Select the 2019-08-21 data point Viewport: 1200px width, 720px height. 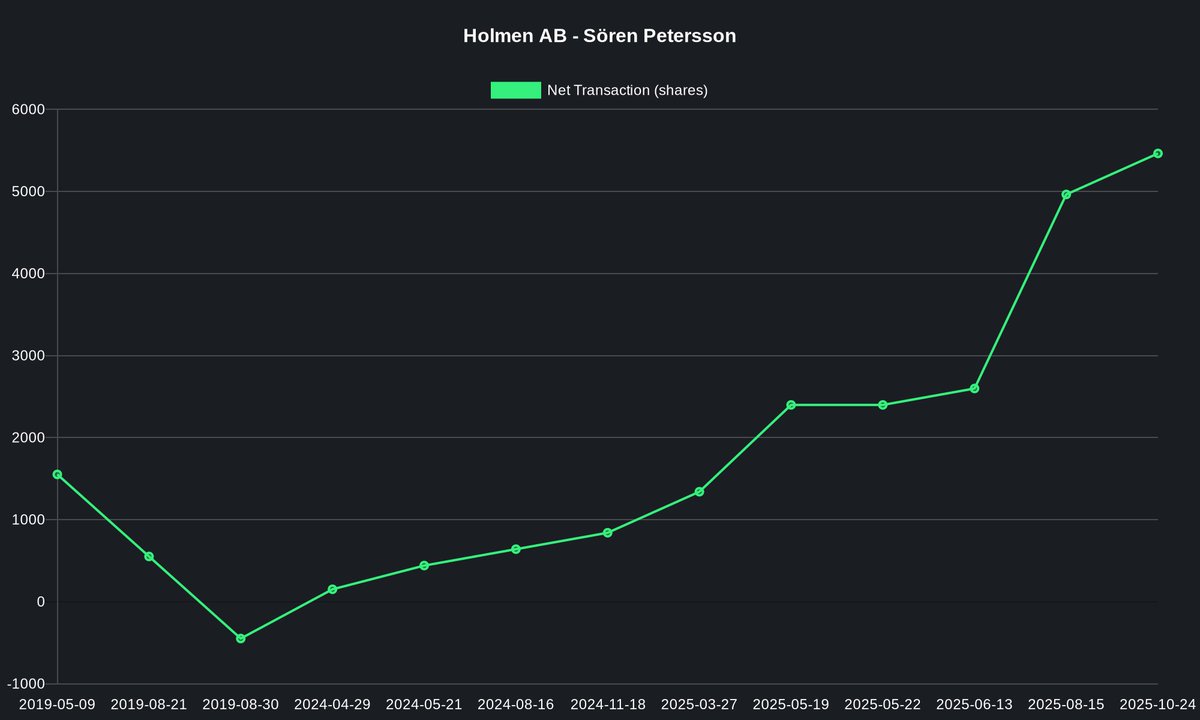coord(149,557)
